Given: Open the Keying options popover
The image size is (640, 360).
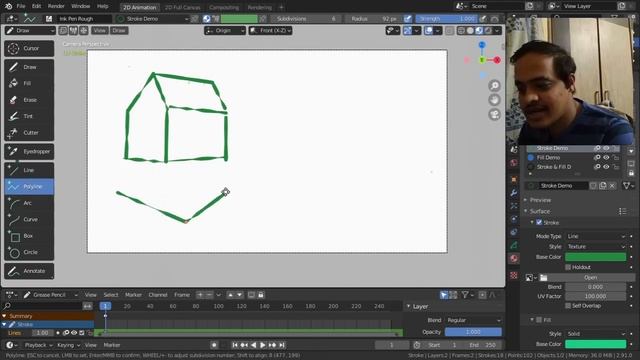Looking at the screenshot, I should click(x=68, y=345).
